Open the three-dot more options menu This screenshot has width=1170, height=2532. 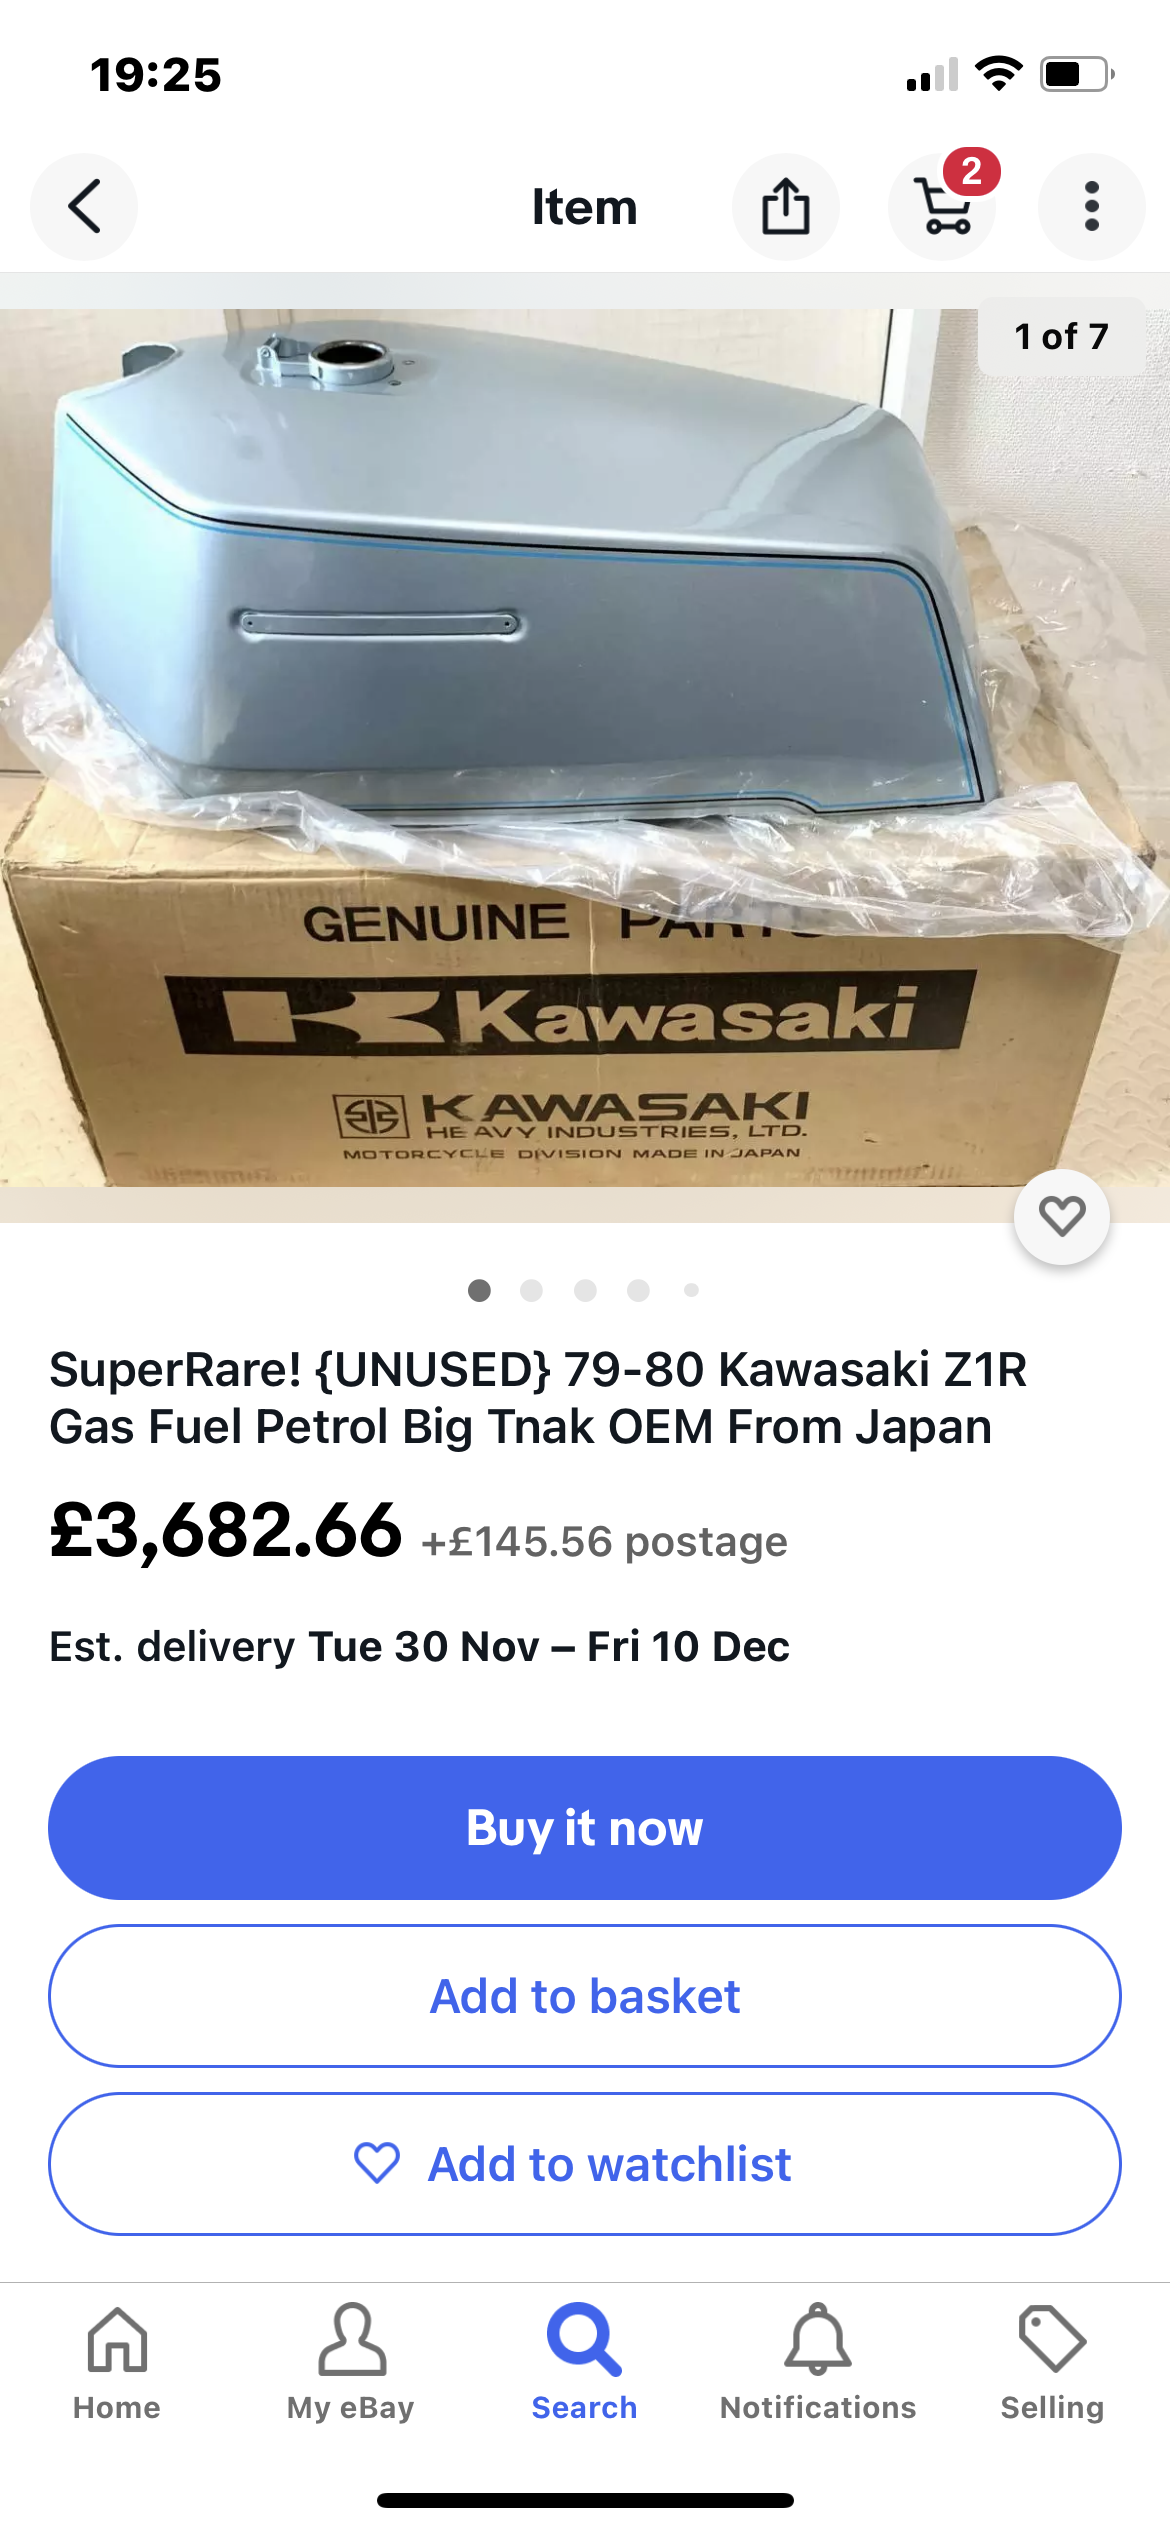tap(1092, 207)
